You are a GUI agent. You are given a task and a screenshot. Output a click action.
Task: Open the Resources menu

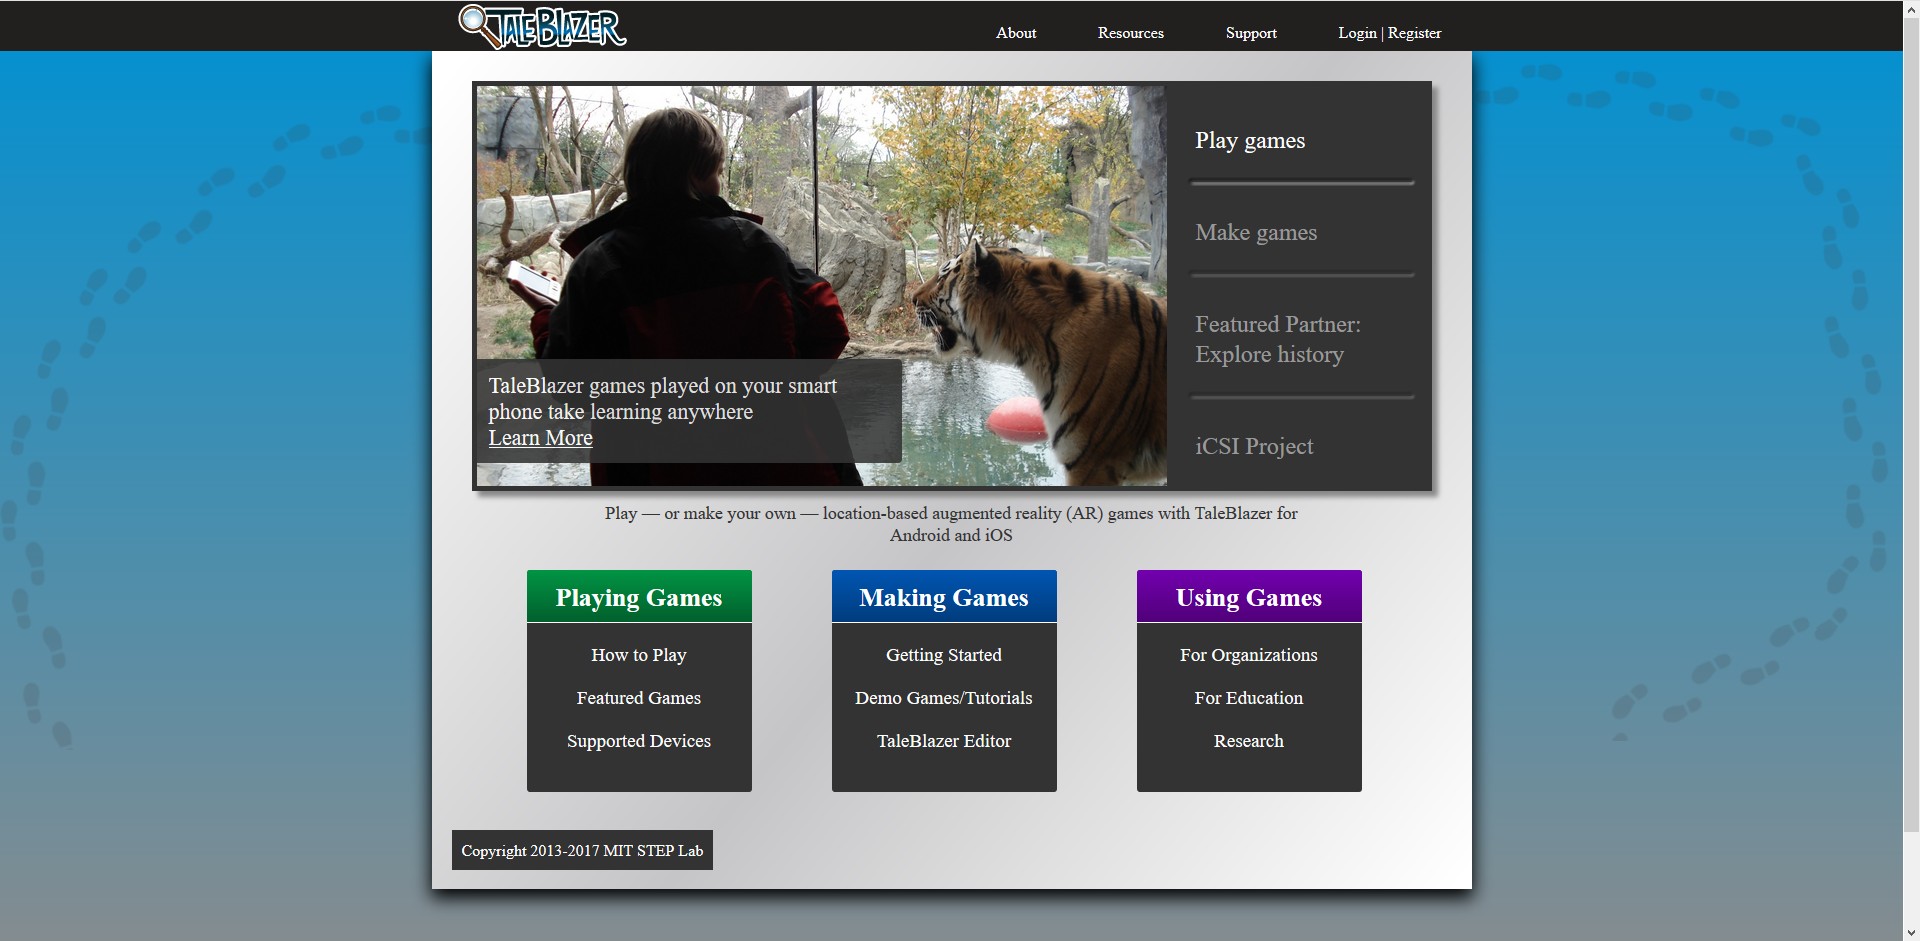click(1131, 33)
